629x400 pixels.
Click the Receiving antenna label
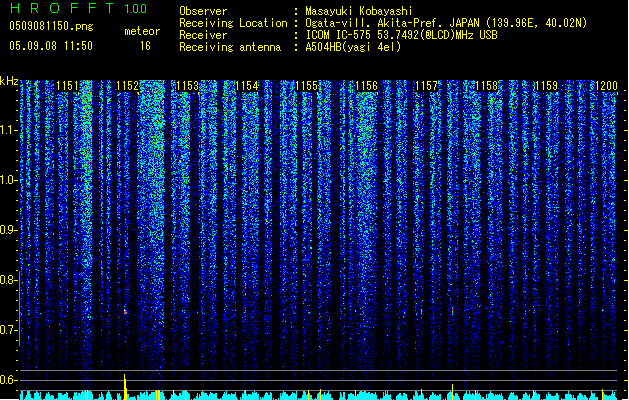pyautogui.click(x=230, y=47)
